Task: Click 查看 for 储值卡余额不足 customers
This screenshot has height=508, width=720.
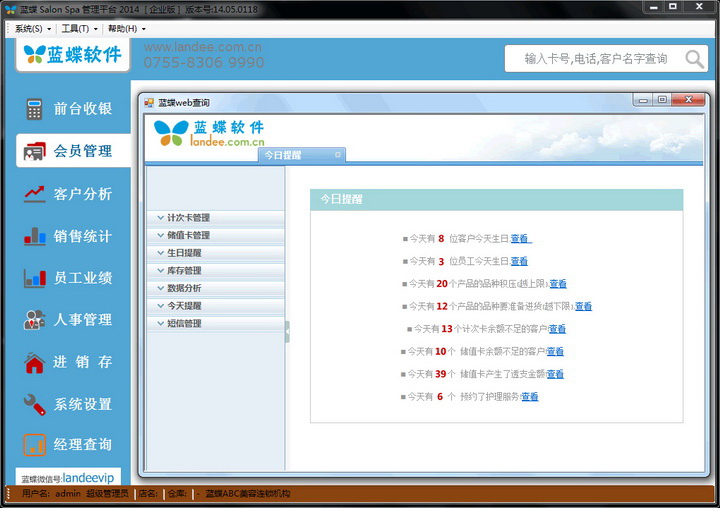Action: point(555,351)
